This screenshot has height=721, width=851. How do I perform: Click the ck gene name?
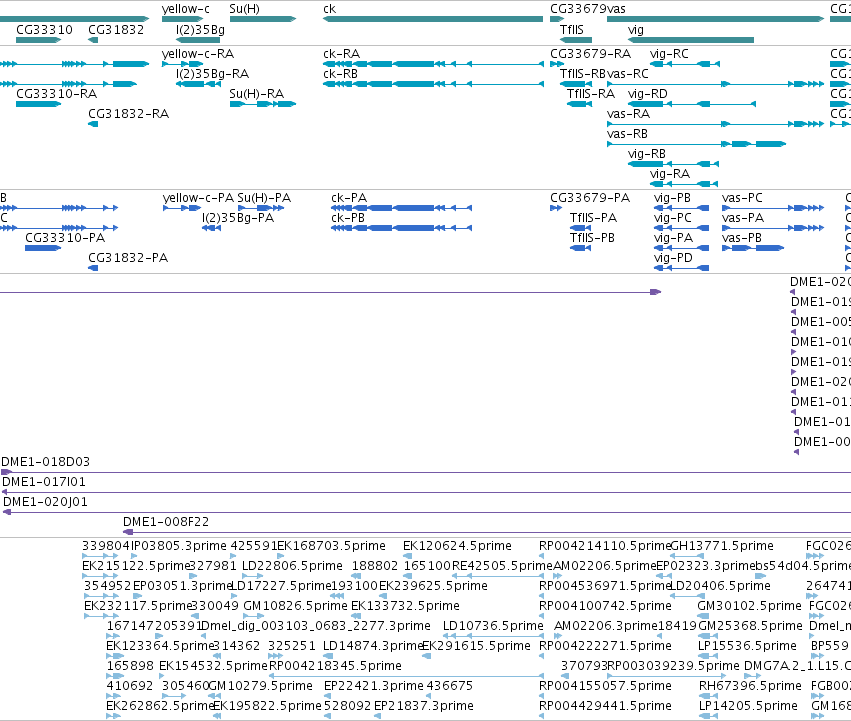[x=329, y=9]
